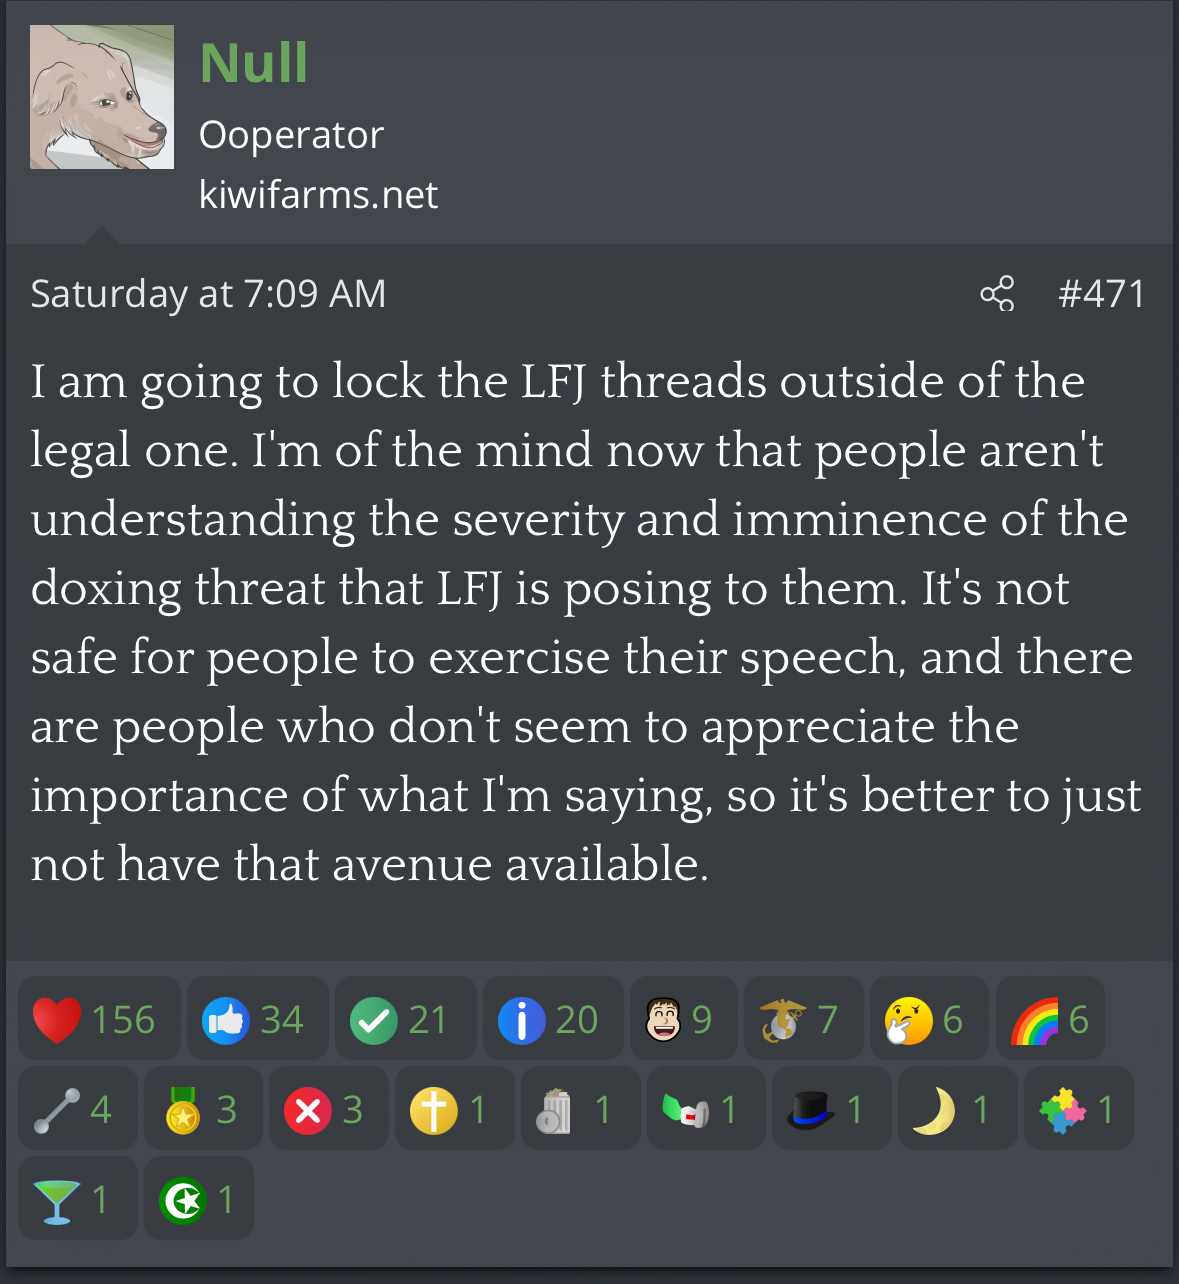Select the black top hat reaction

[831, 1109]
